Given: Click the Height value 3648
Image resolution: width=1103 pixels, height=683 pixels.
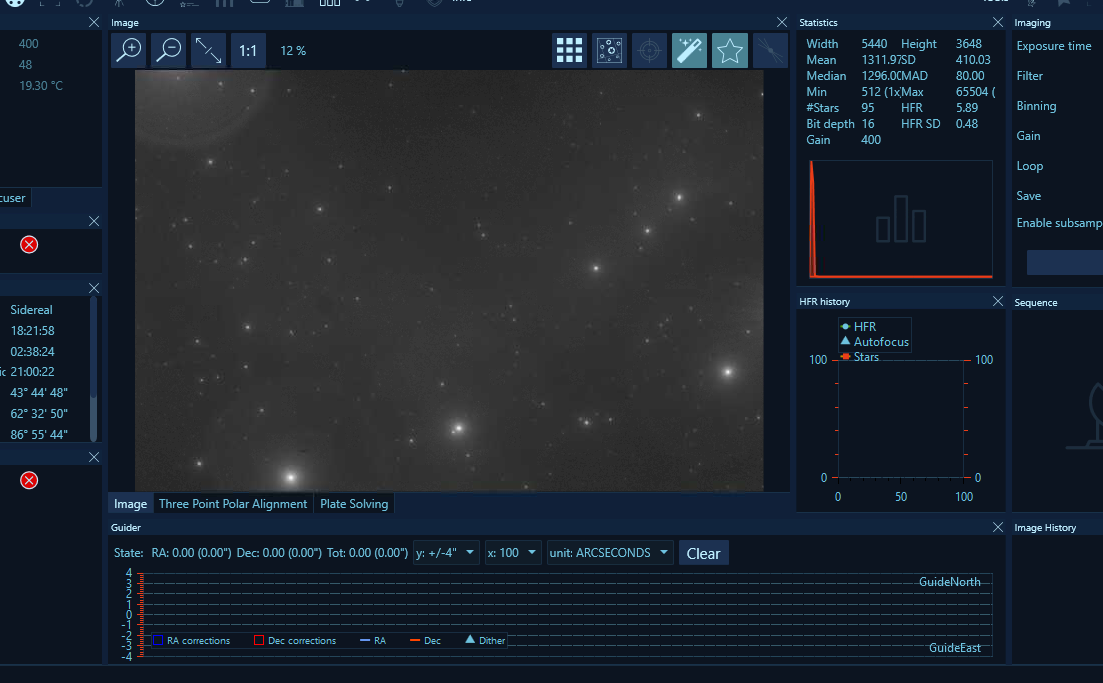Looking at the screenshot, I should tap(969, 44).
